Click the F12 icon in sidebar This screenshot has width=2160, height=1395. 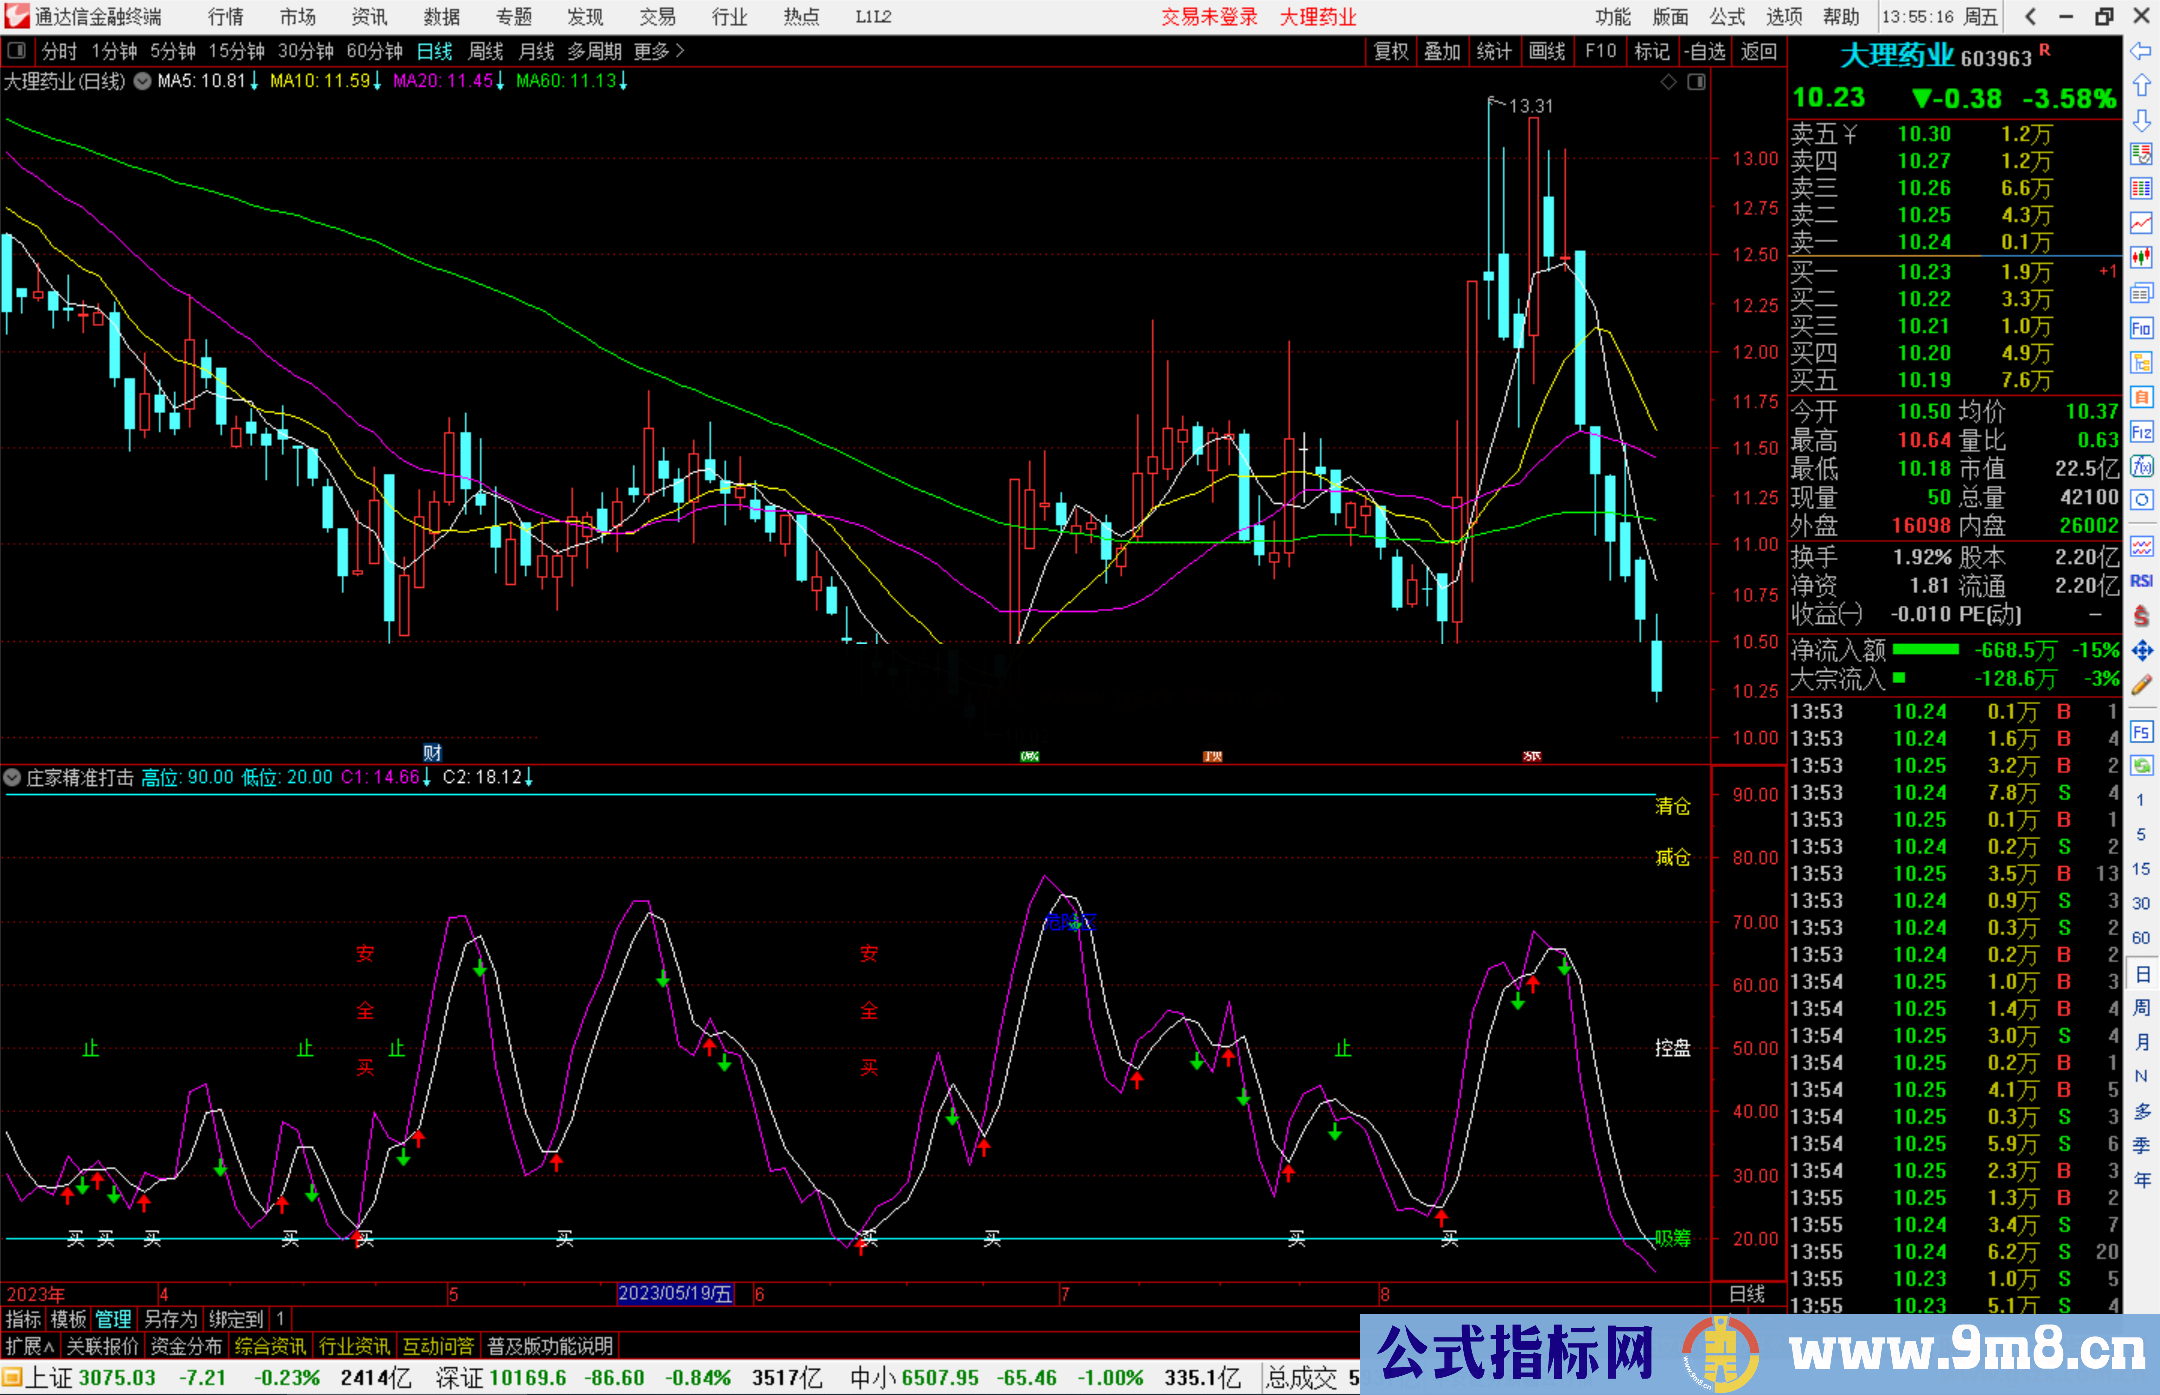2141,432
